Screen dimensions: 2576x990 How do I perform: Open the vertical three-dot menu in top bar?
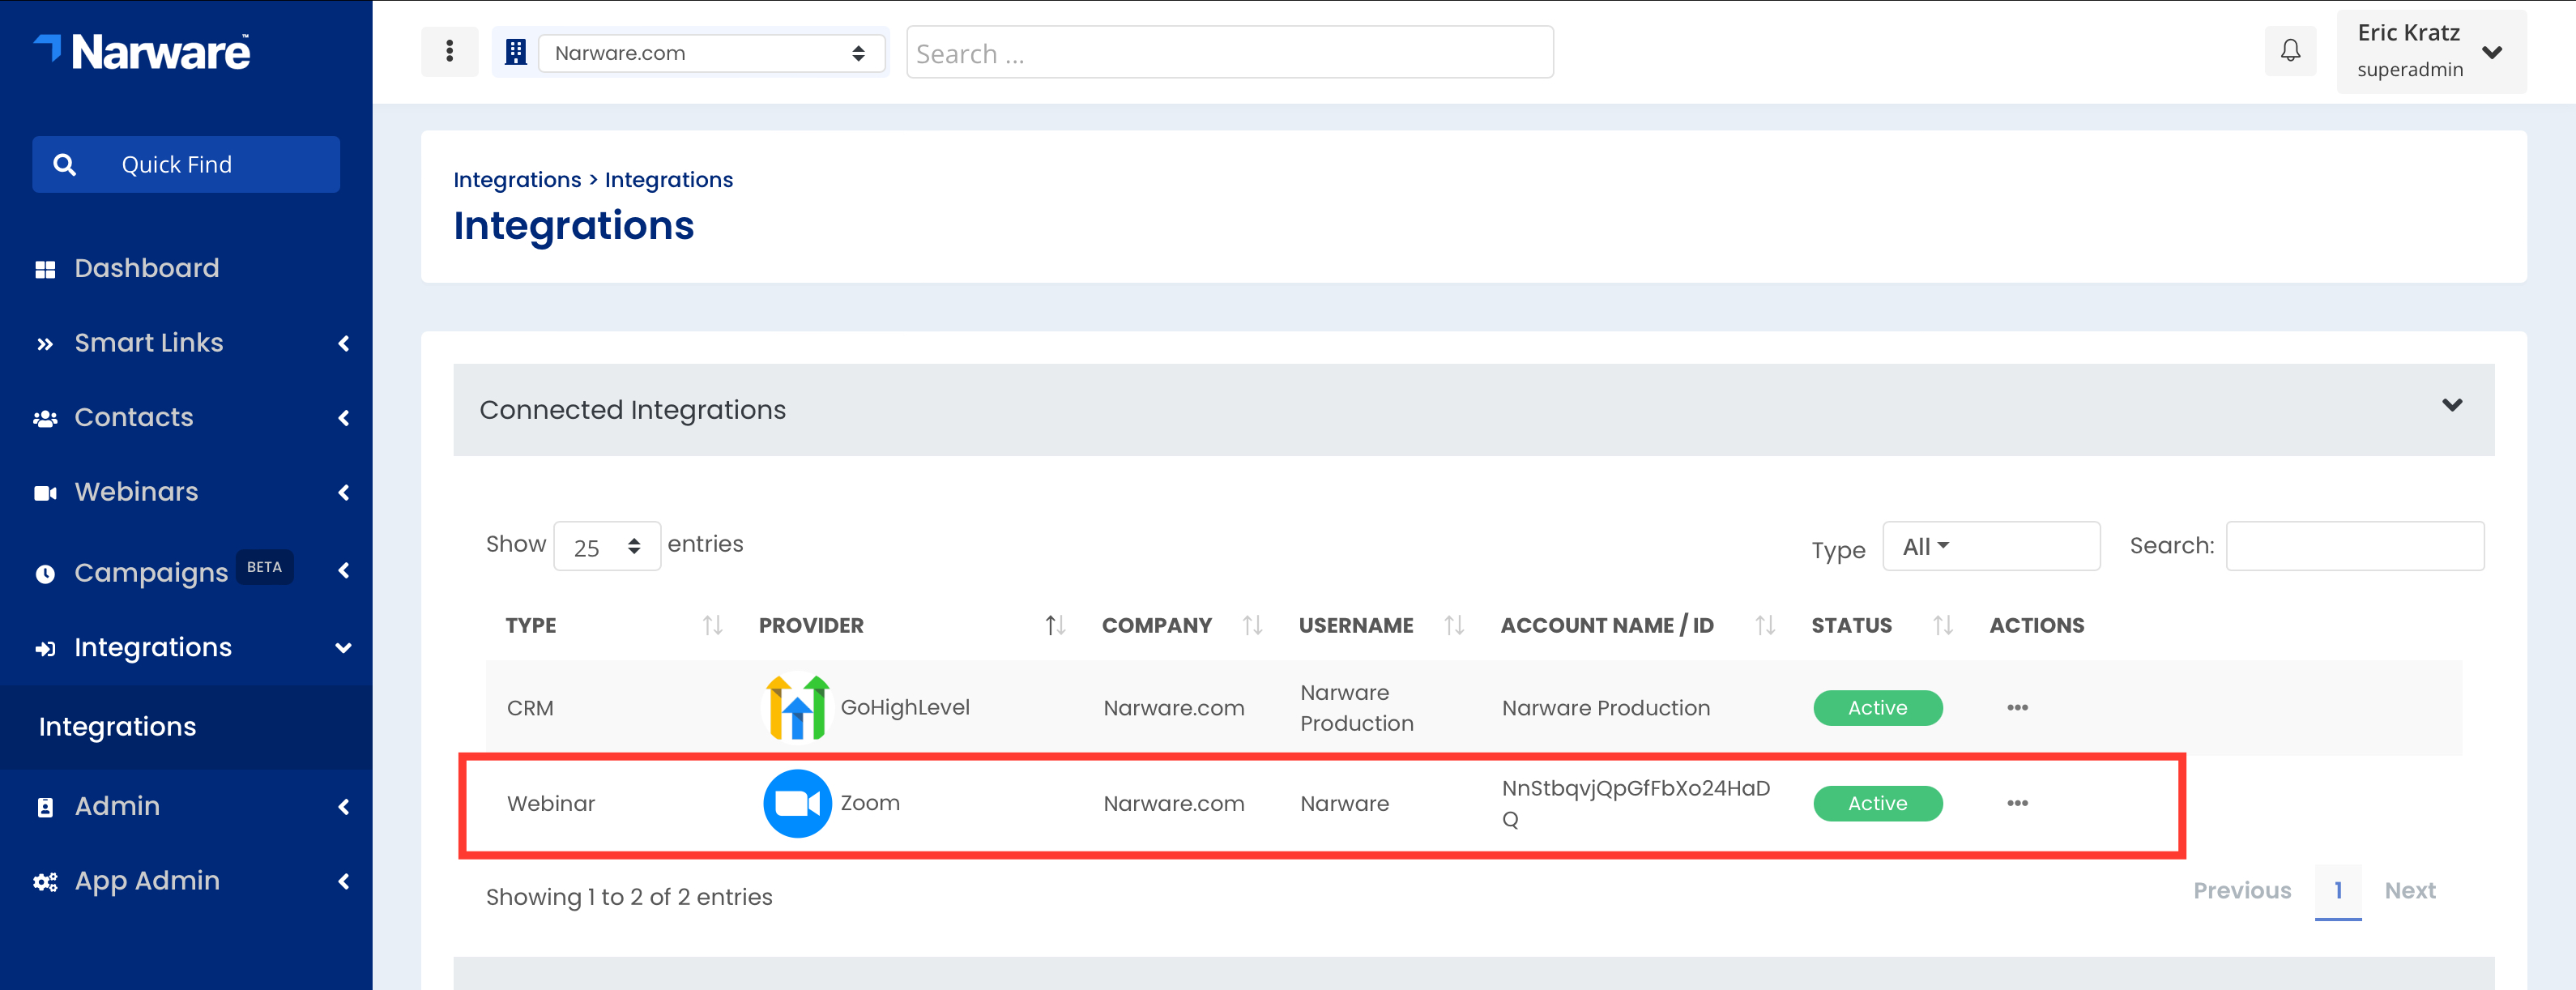(x=449, y=51)
